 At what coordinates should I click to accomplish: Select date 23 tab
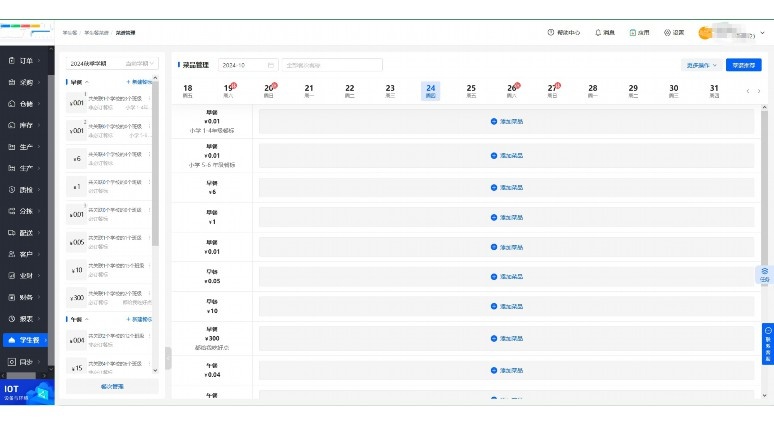click(x=390, y=91)
